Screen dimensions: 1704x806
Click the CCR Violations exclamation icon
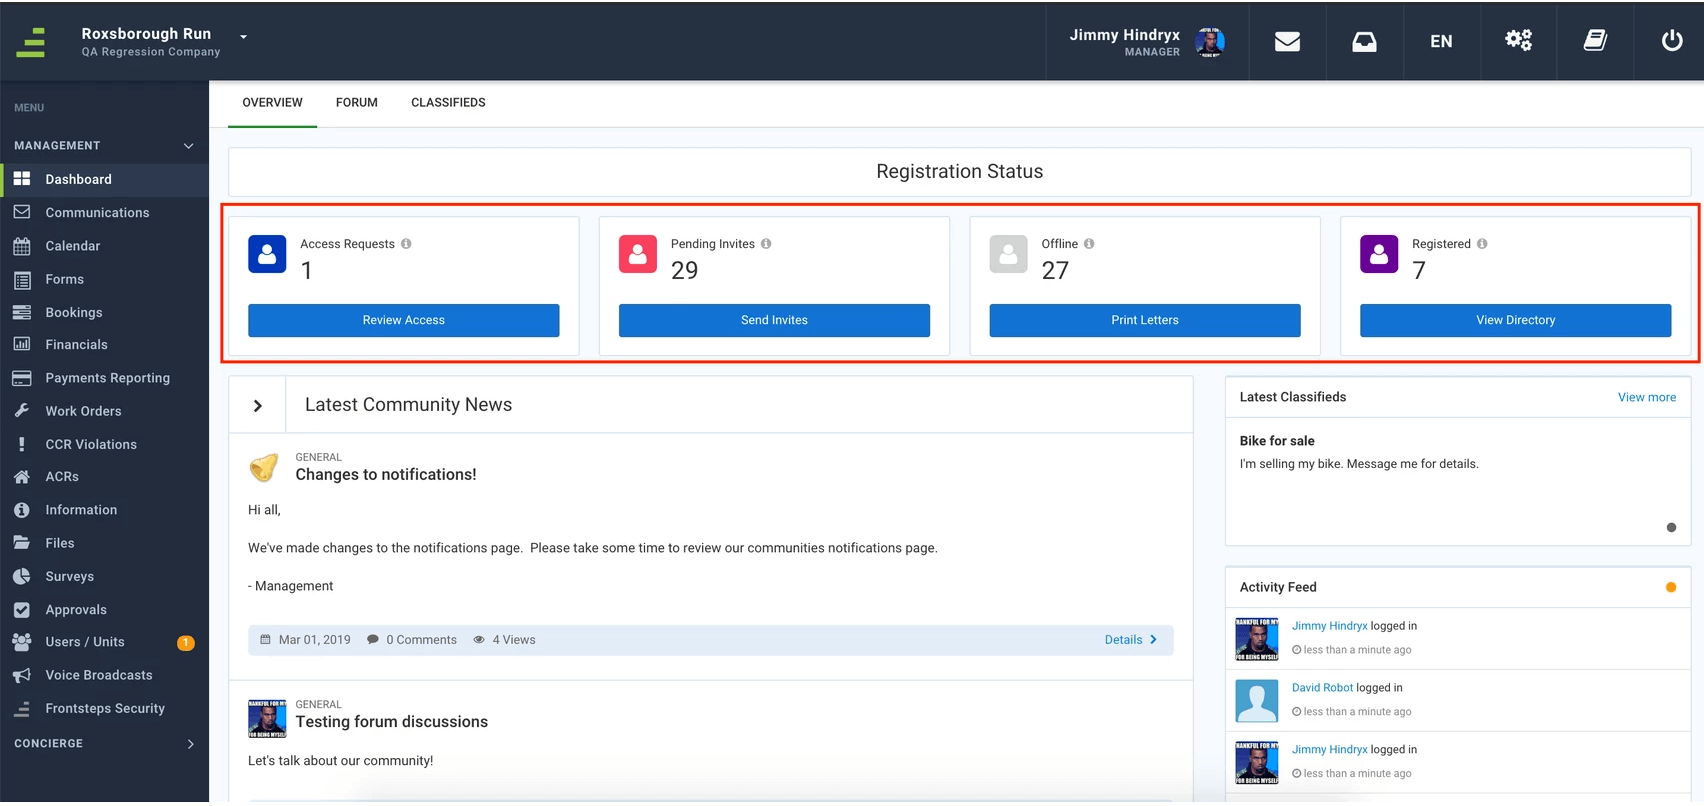tap(21, 444)
